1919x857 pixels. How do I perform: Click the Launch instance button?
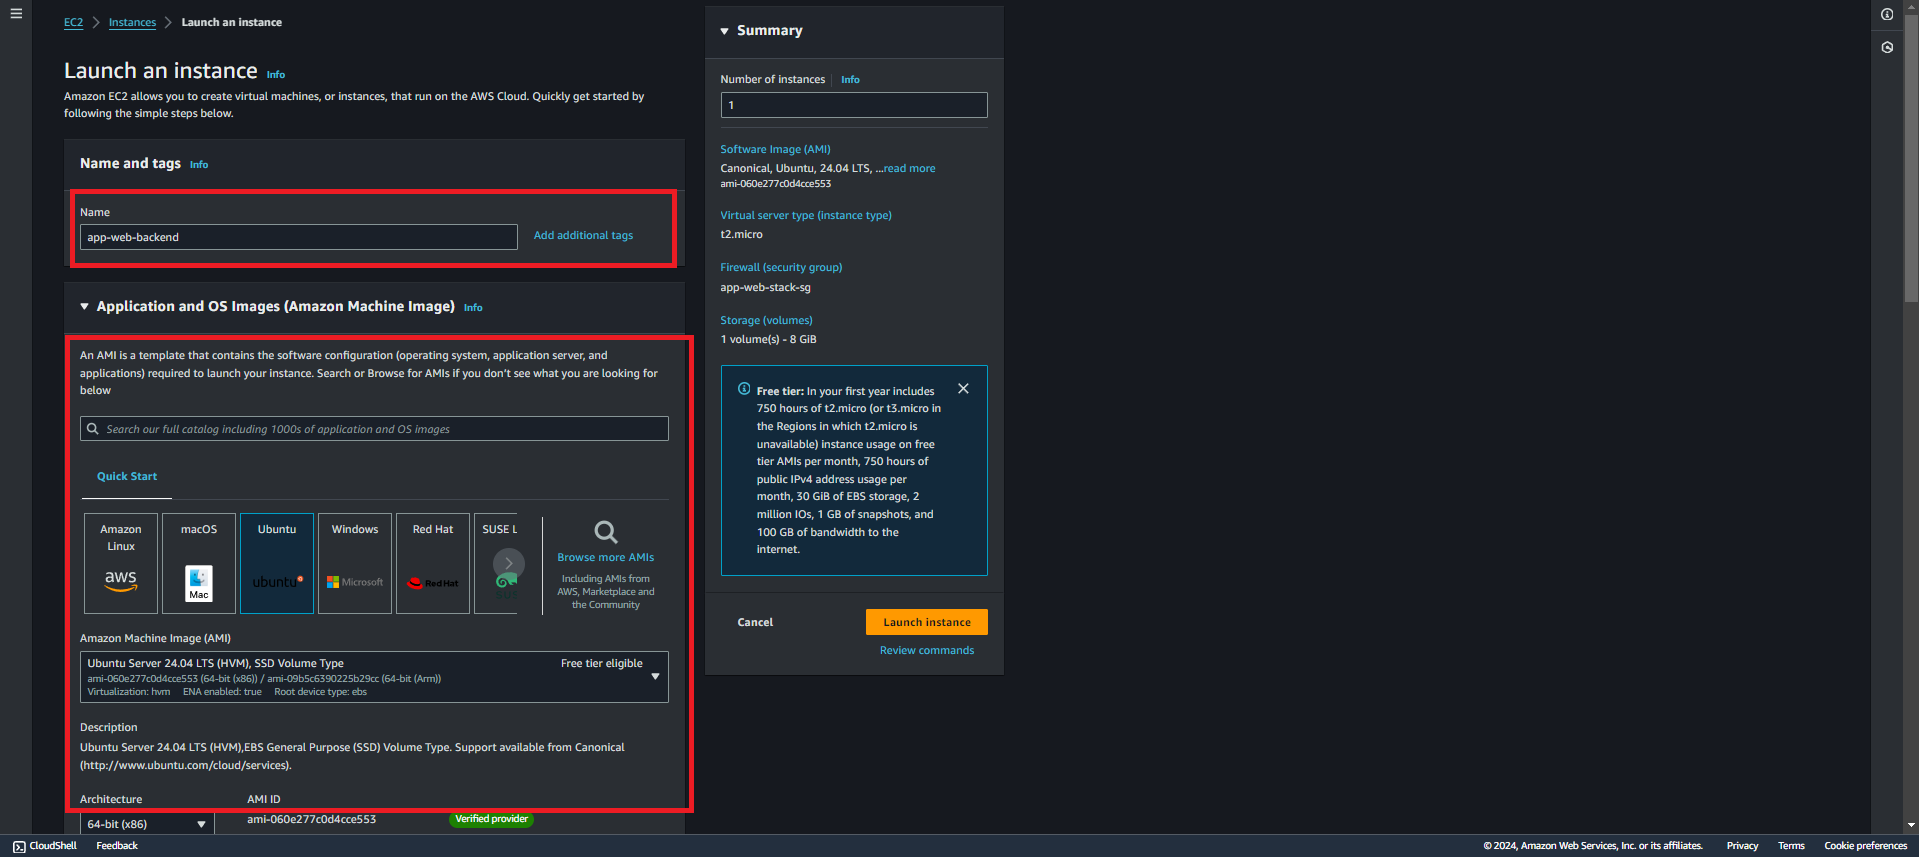point(927,622)
